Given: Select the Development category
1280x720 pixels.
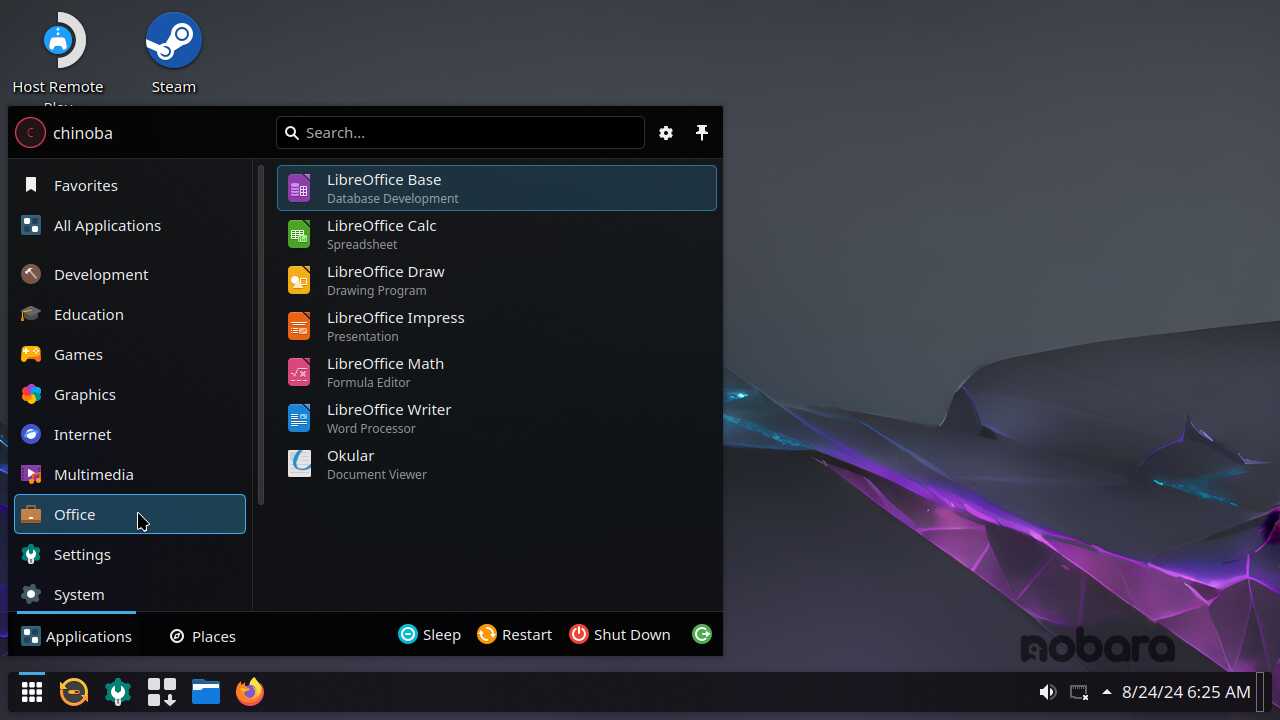Looking at the screenshot, I should [130, 274].
